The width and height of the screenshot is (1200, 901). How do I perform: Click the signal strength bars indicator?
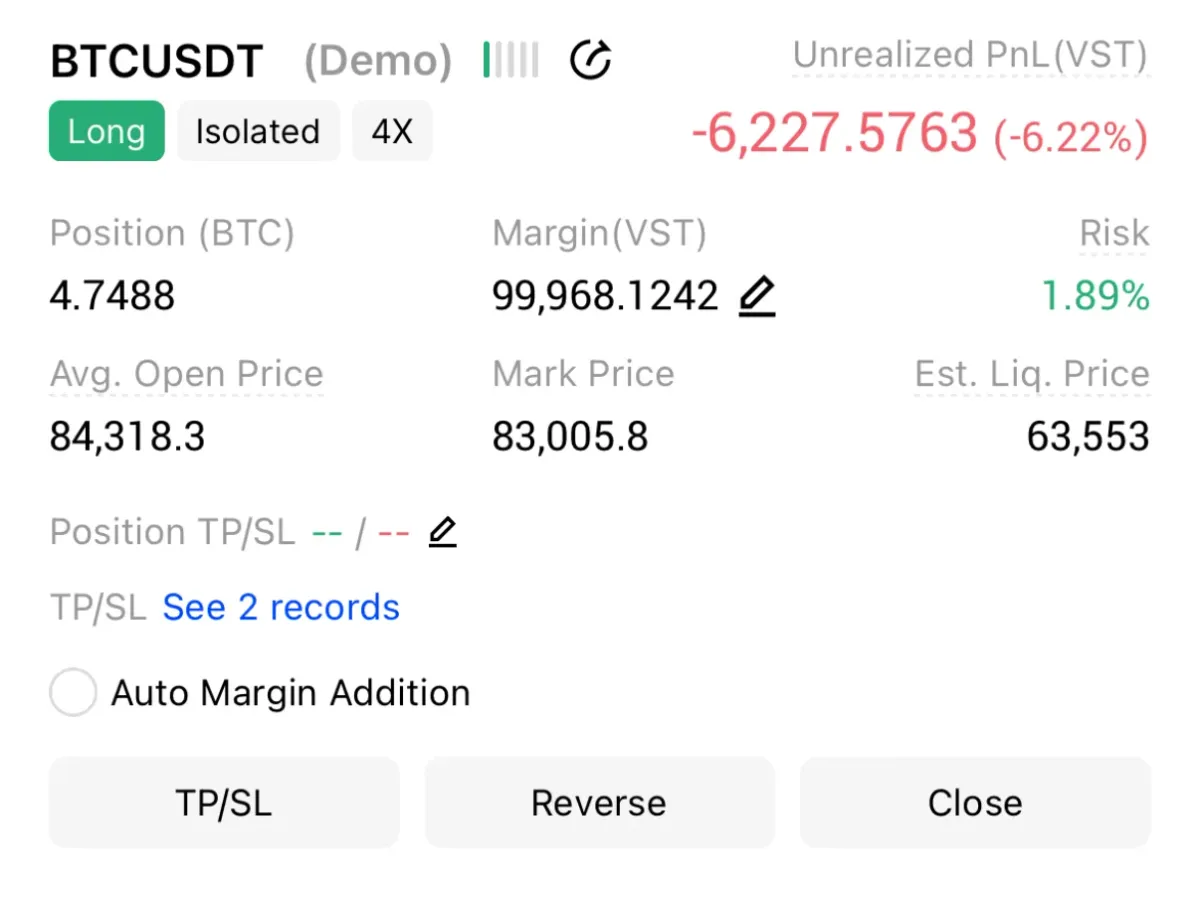pos(511,60)
